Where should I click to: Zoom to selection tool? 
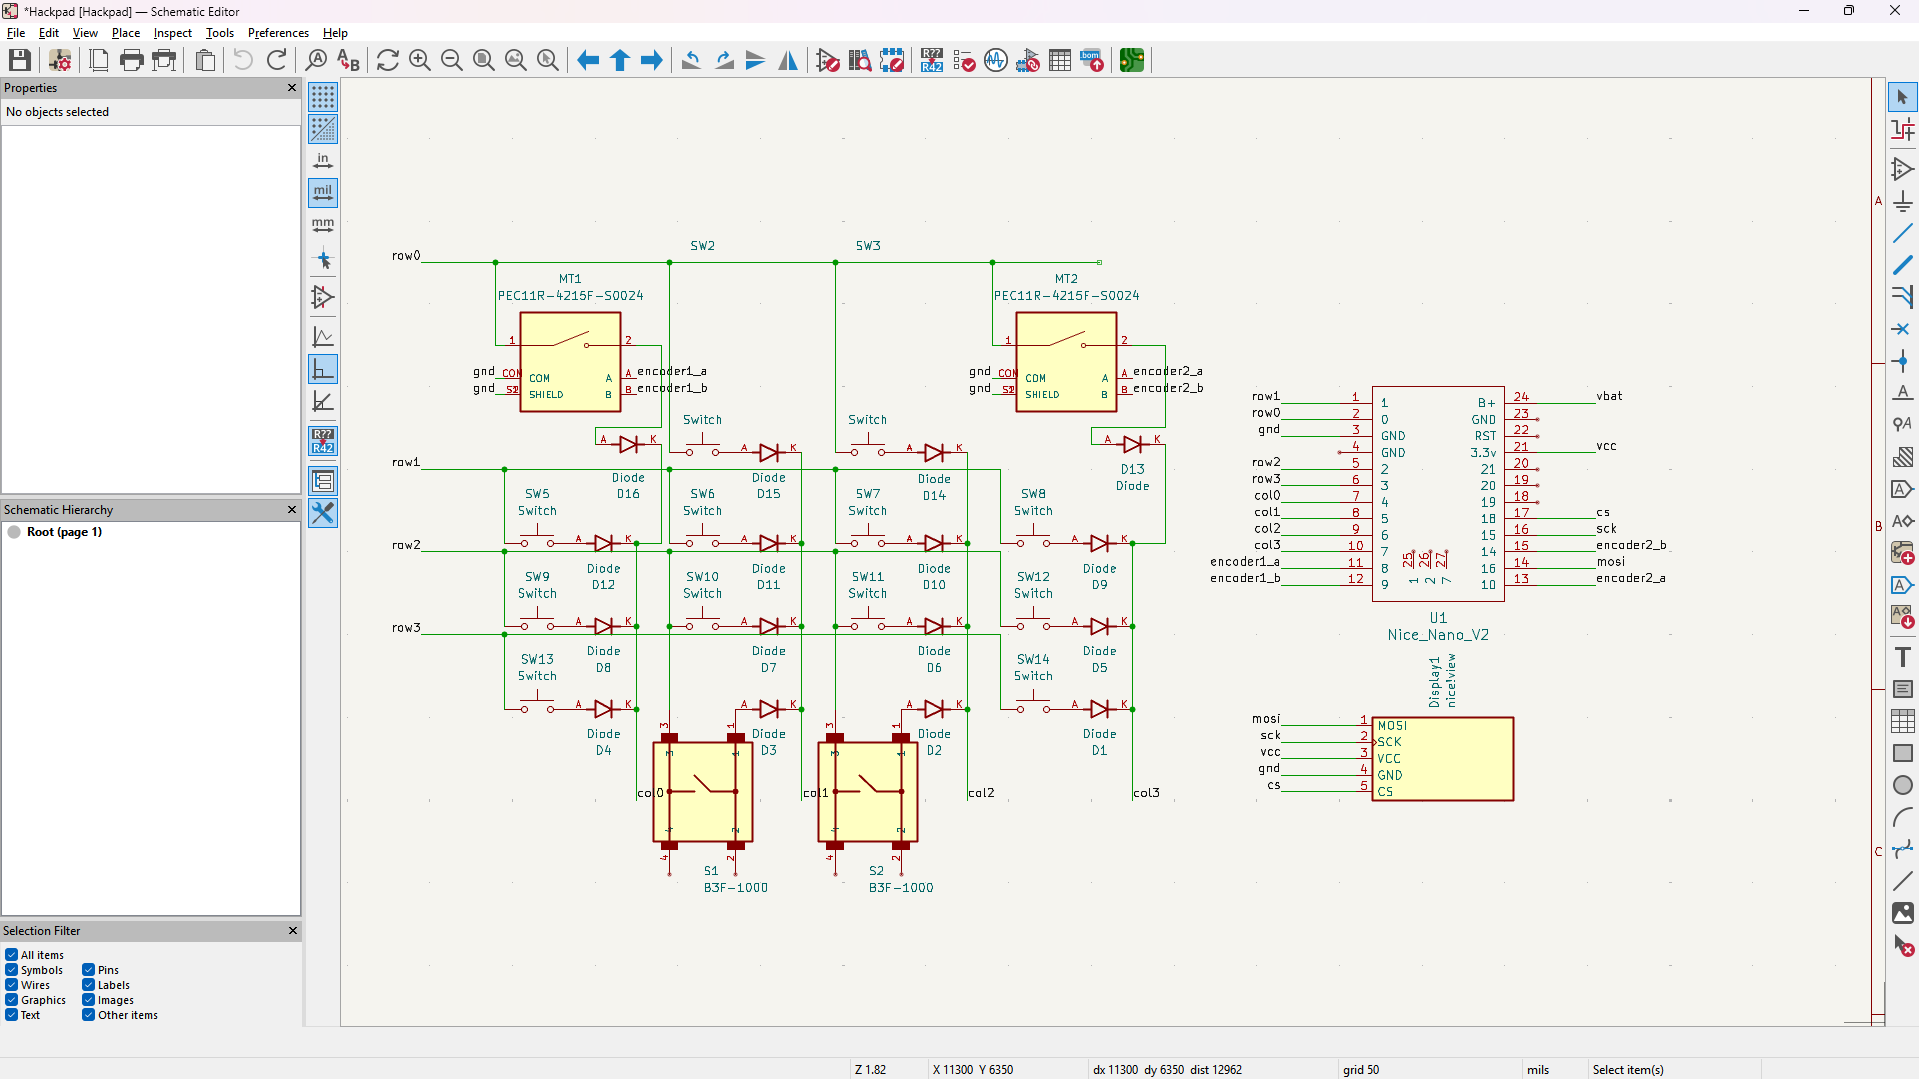pos(548,60)
